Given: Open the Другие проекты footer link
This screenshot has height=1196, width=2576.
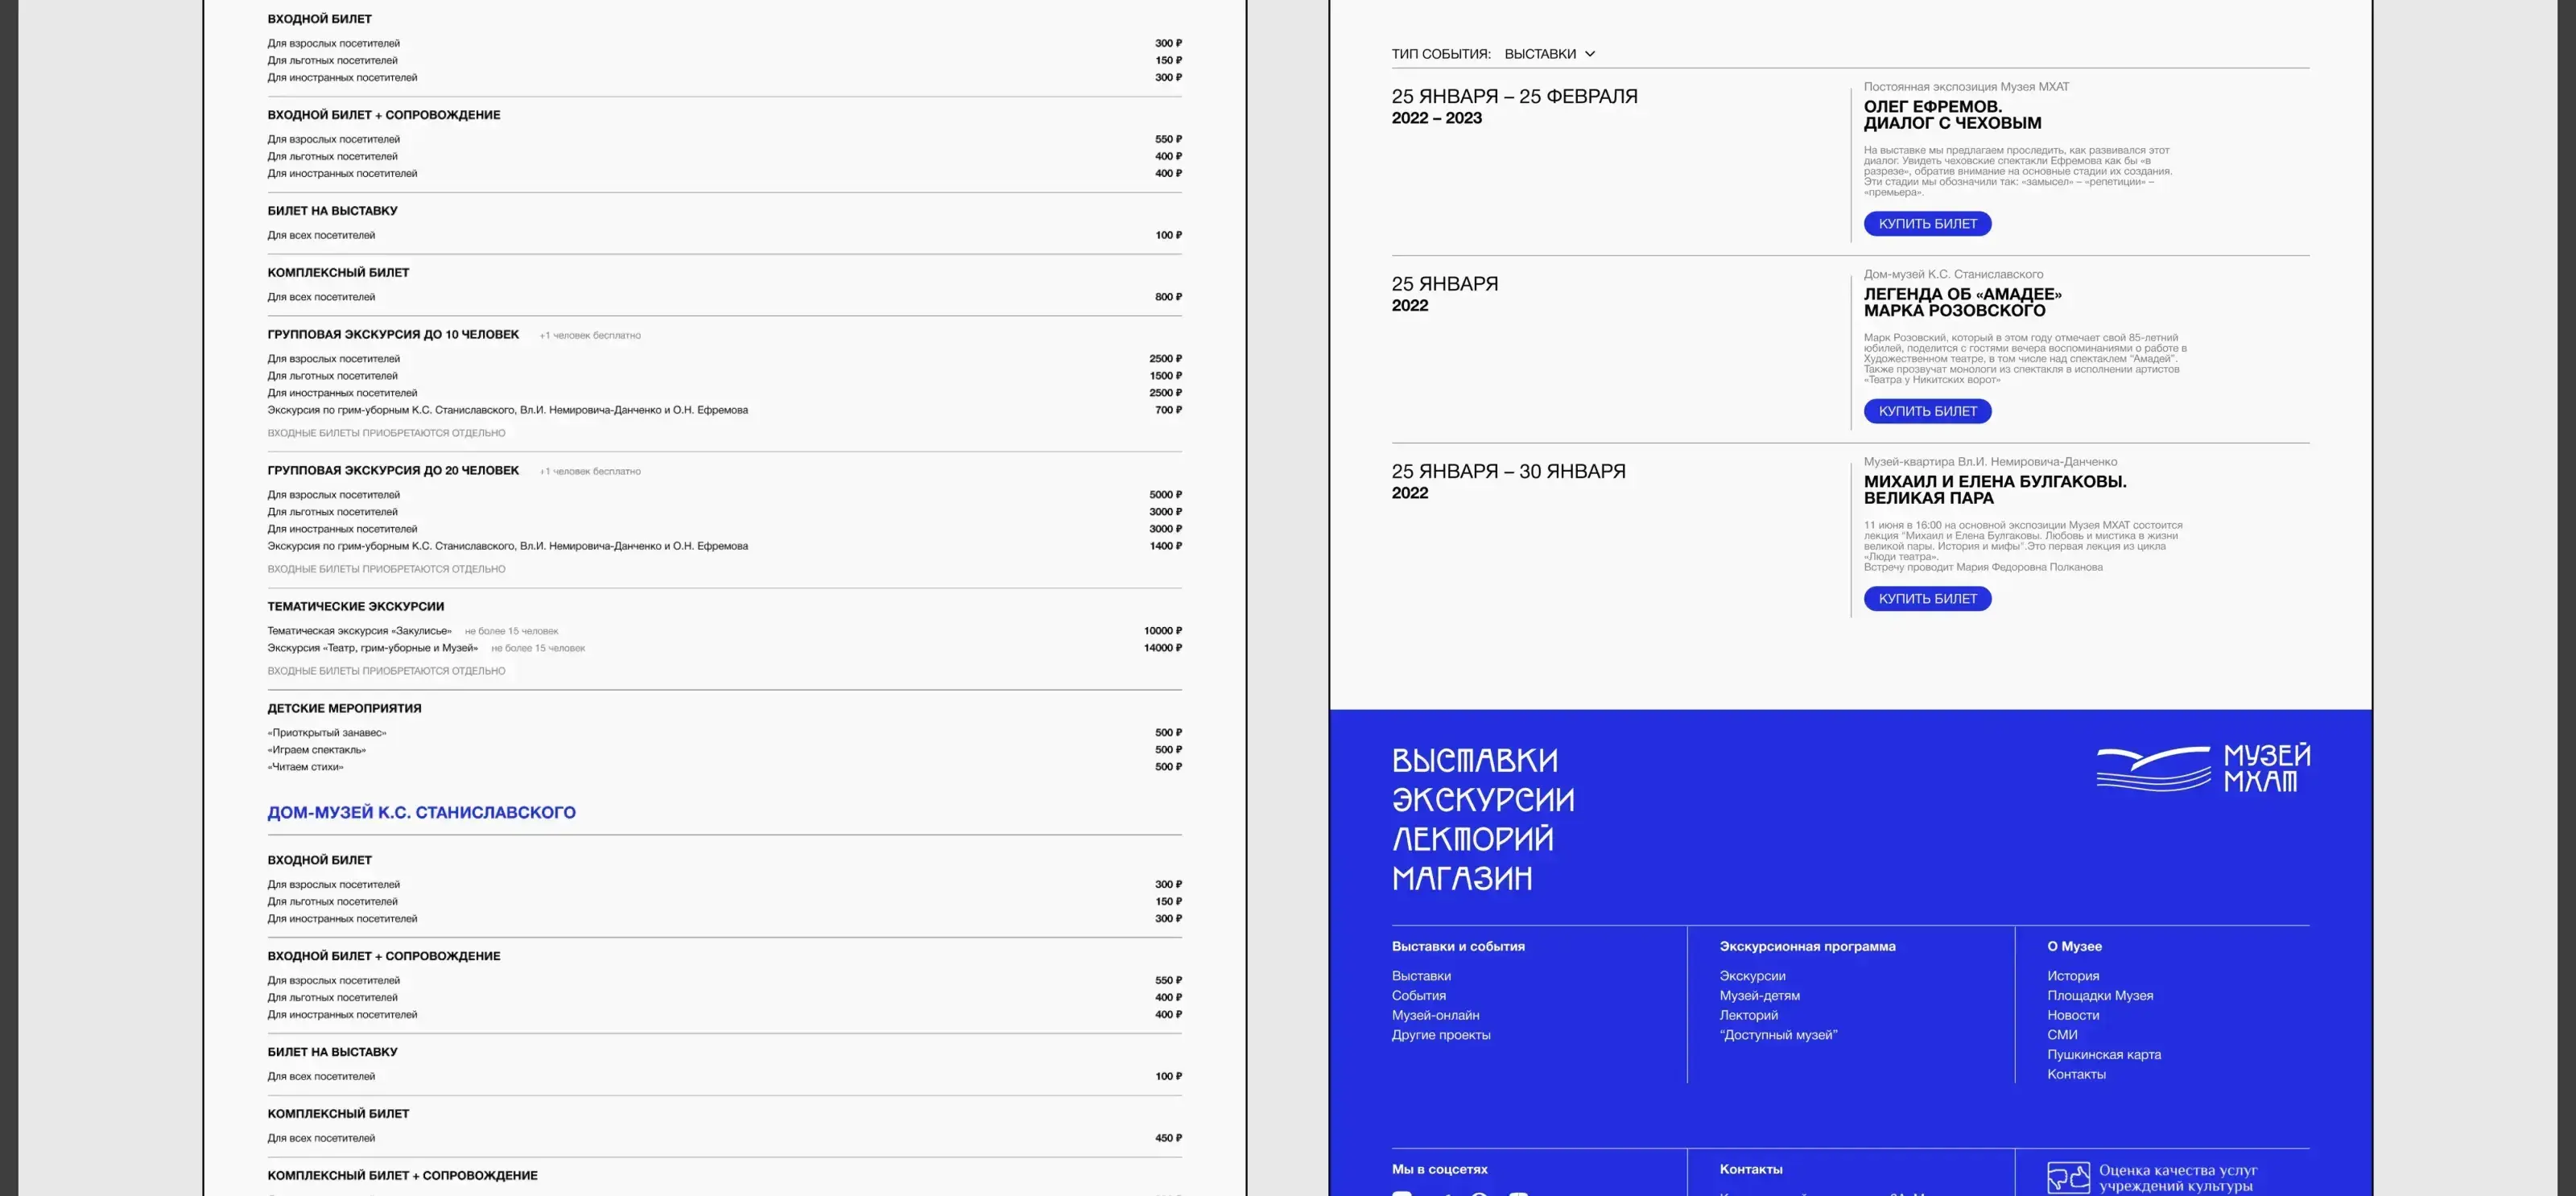Looking at the screenshot, I should tap(1441, 1035).
